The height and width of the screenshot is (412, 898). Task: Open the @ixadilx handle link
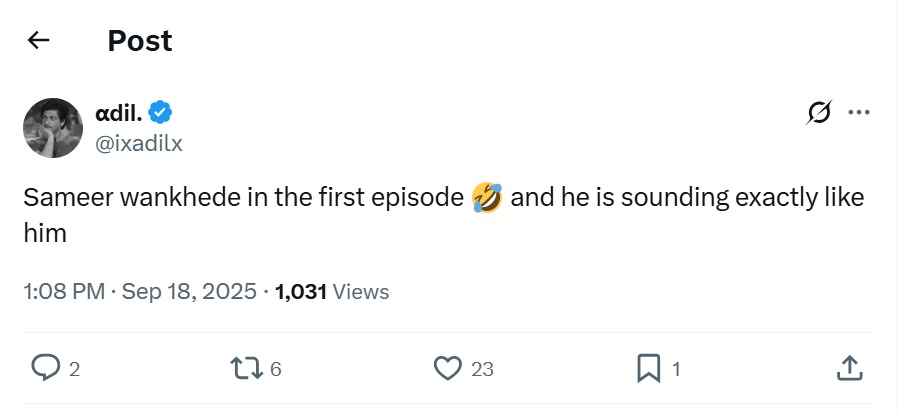137,142
